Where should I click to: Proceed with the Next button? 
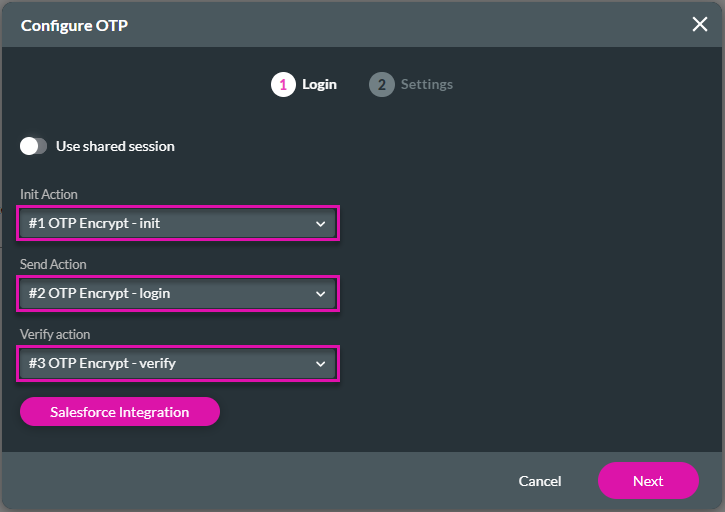[648, 481]
